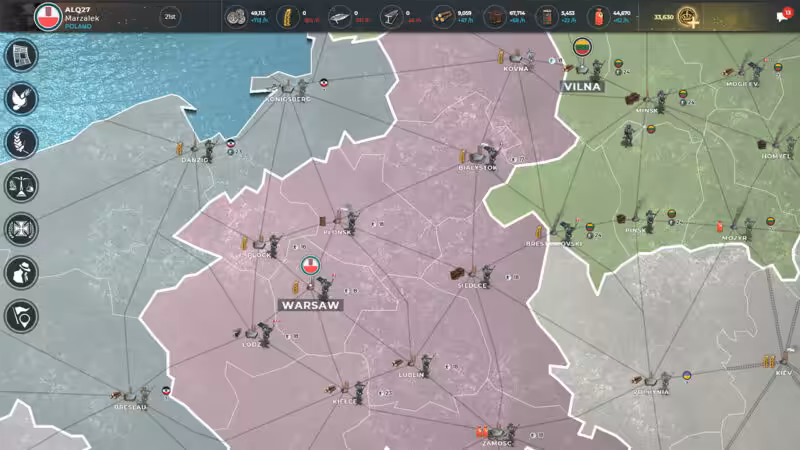Viewport: 800px width, 450px height.
Task: Select the army unit at Brest-Litovsk
Action: (x=566, y=232)
